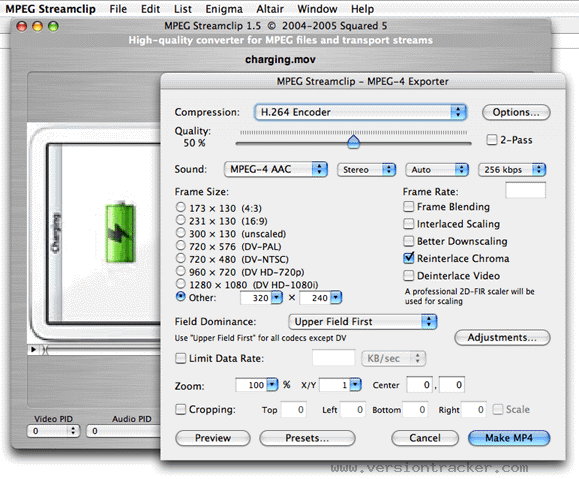Open the Altair menu
Viewport: 579px width, 479px height.
coord(270,9)
